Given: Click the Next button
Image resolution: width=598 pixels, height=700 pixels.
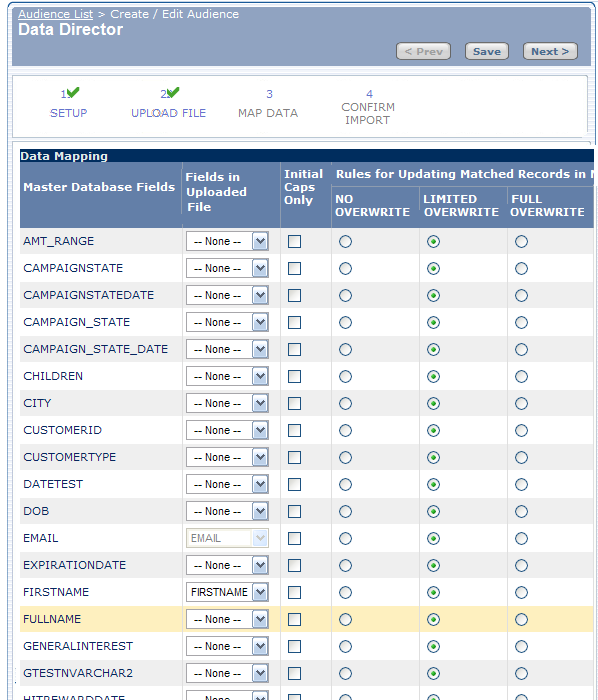Looking at the screenshot, I should click(x=550, y=51).
